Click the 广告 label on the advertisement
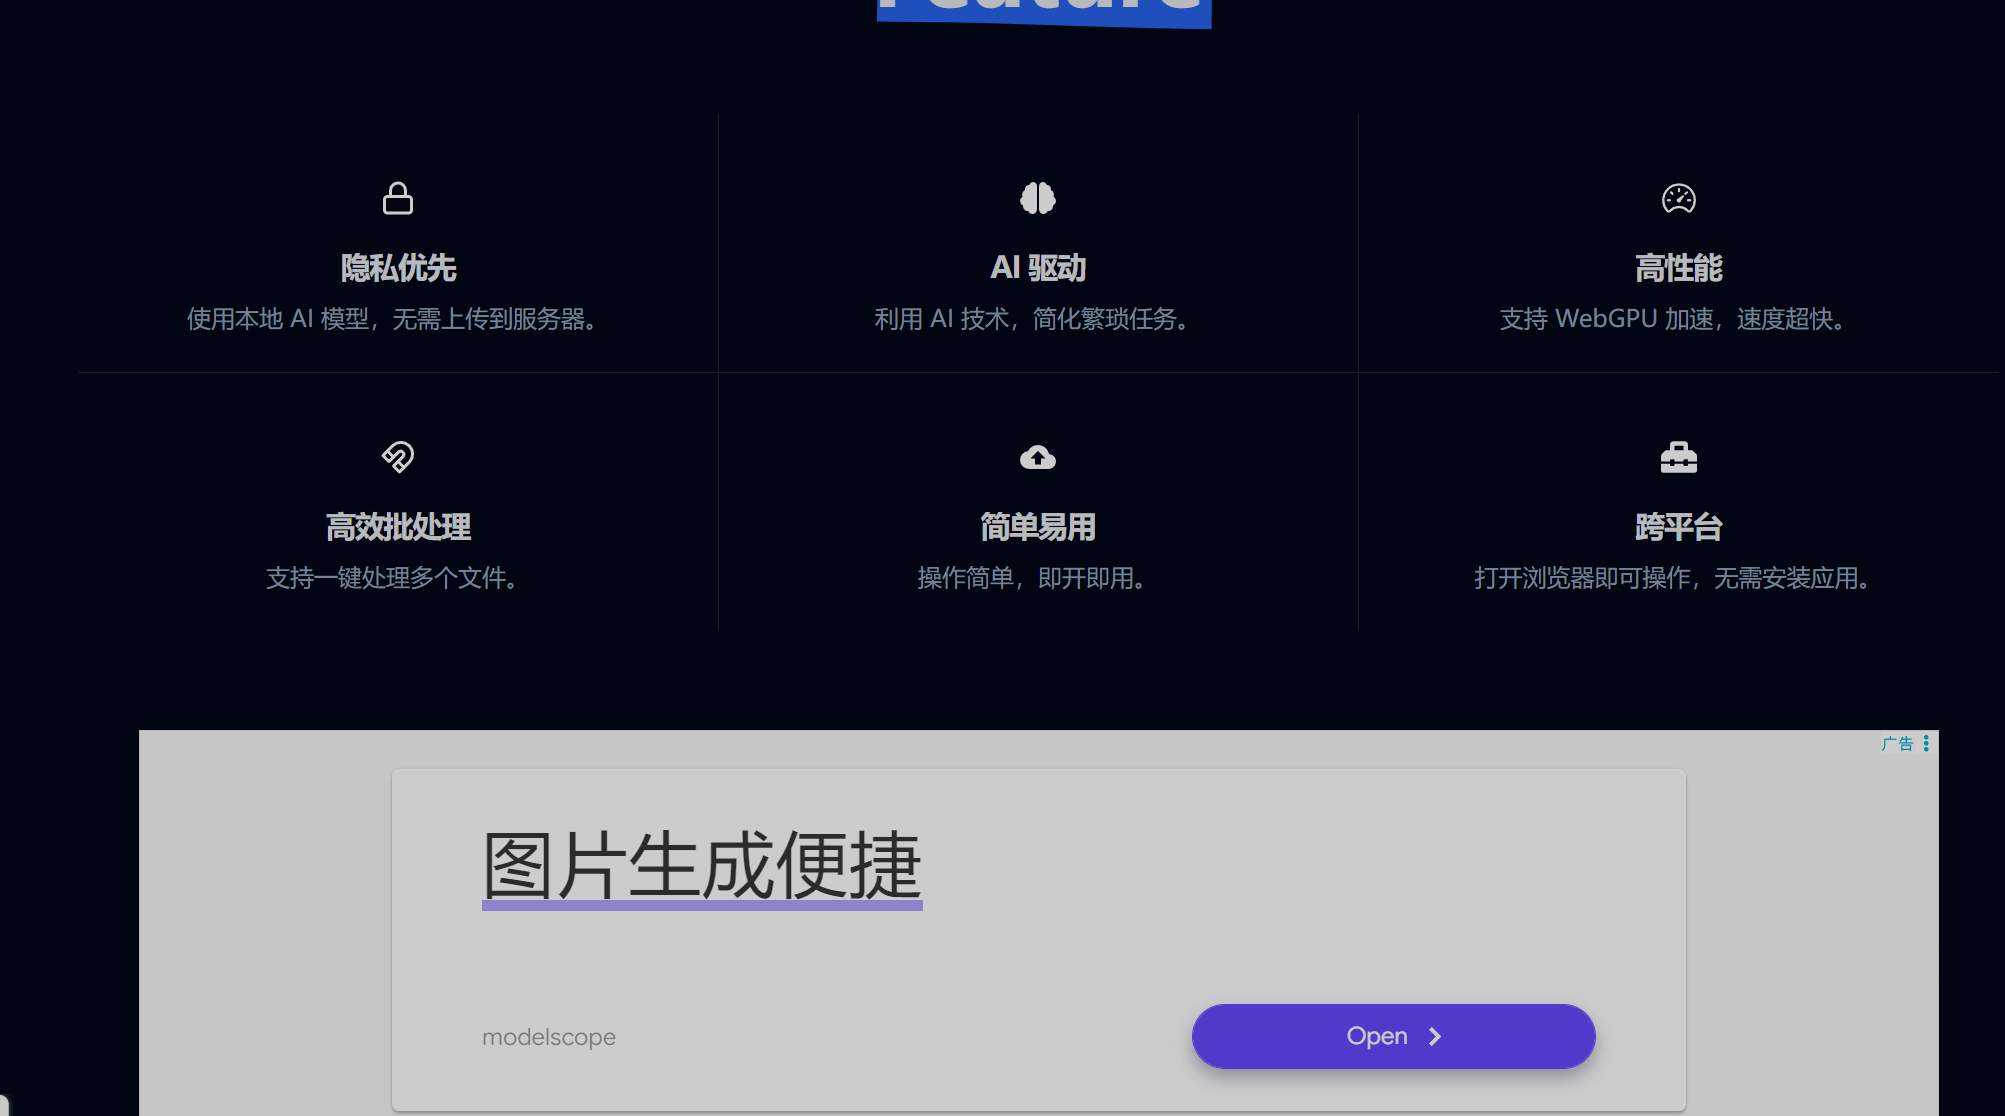The image size is (2005, 1116). tap(1899, 743)
